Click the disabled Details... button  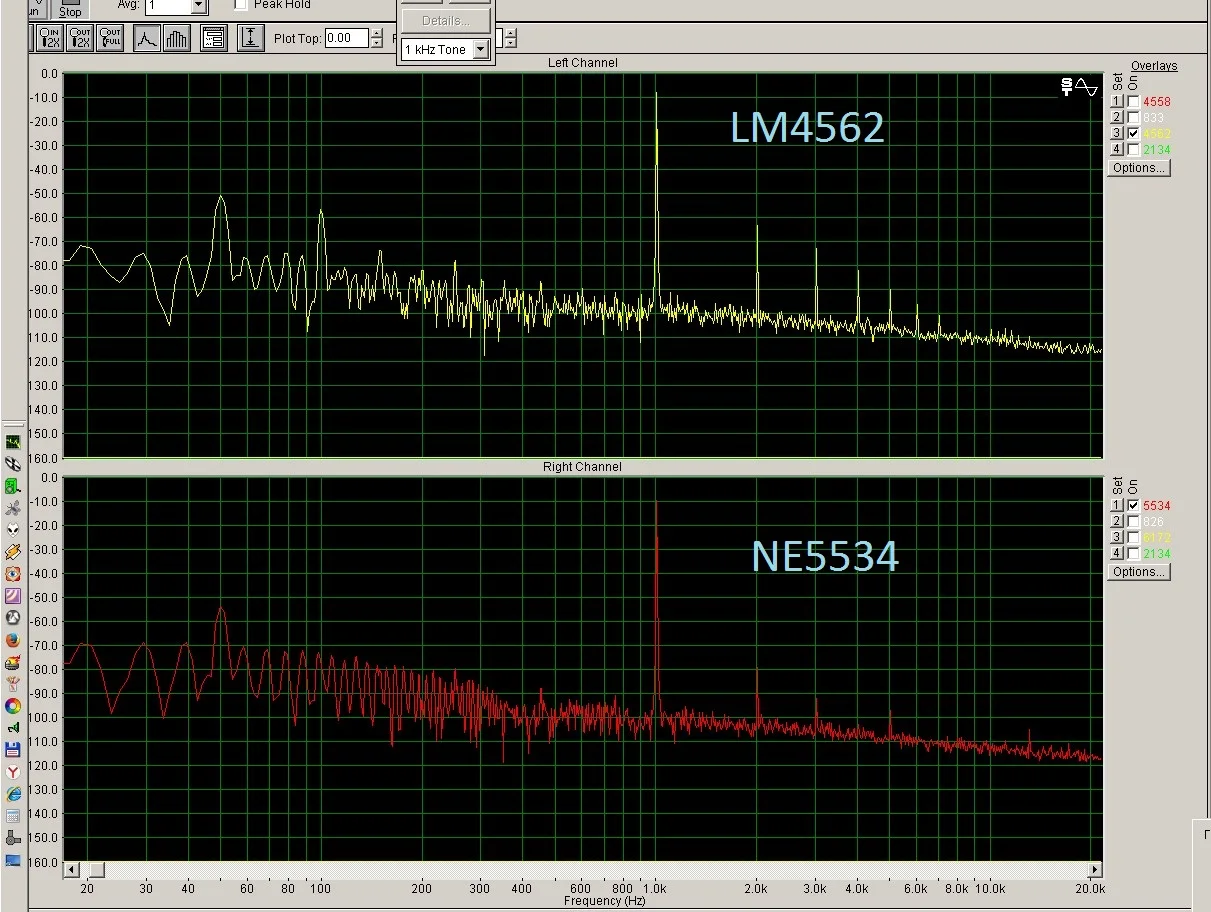(446, 20)
